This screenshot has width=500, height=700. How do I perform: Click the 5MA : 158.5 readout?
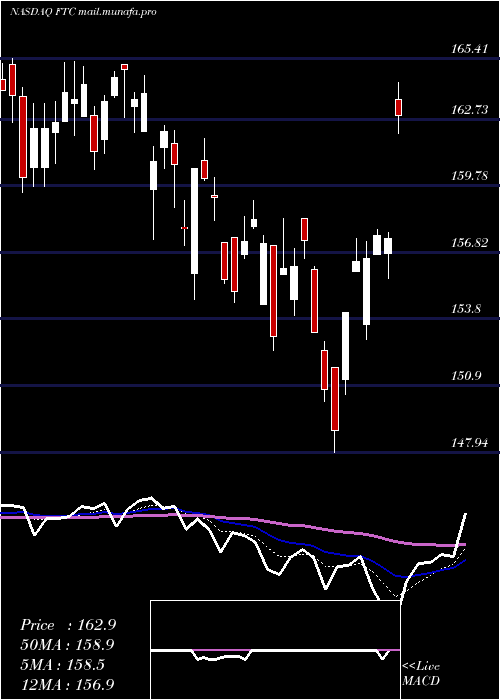[62, 665]
